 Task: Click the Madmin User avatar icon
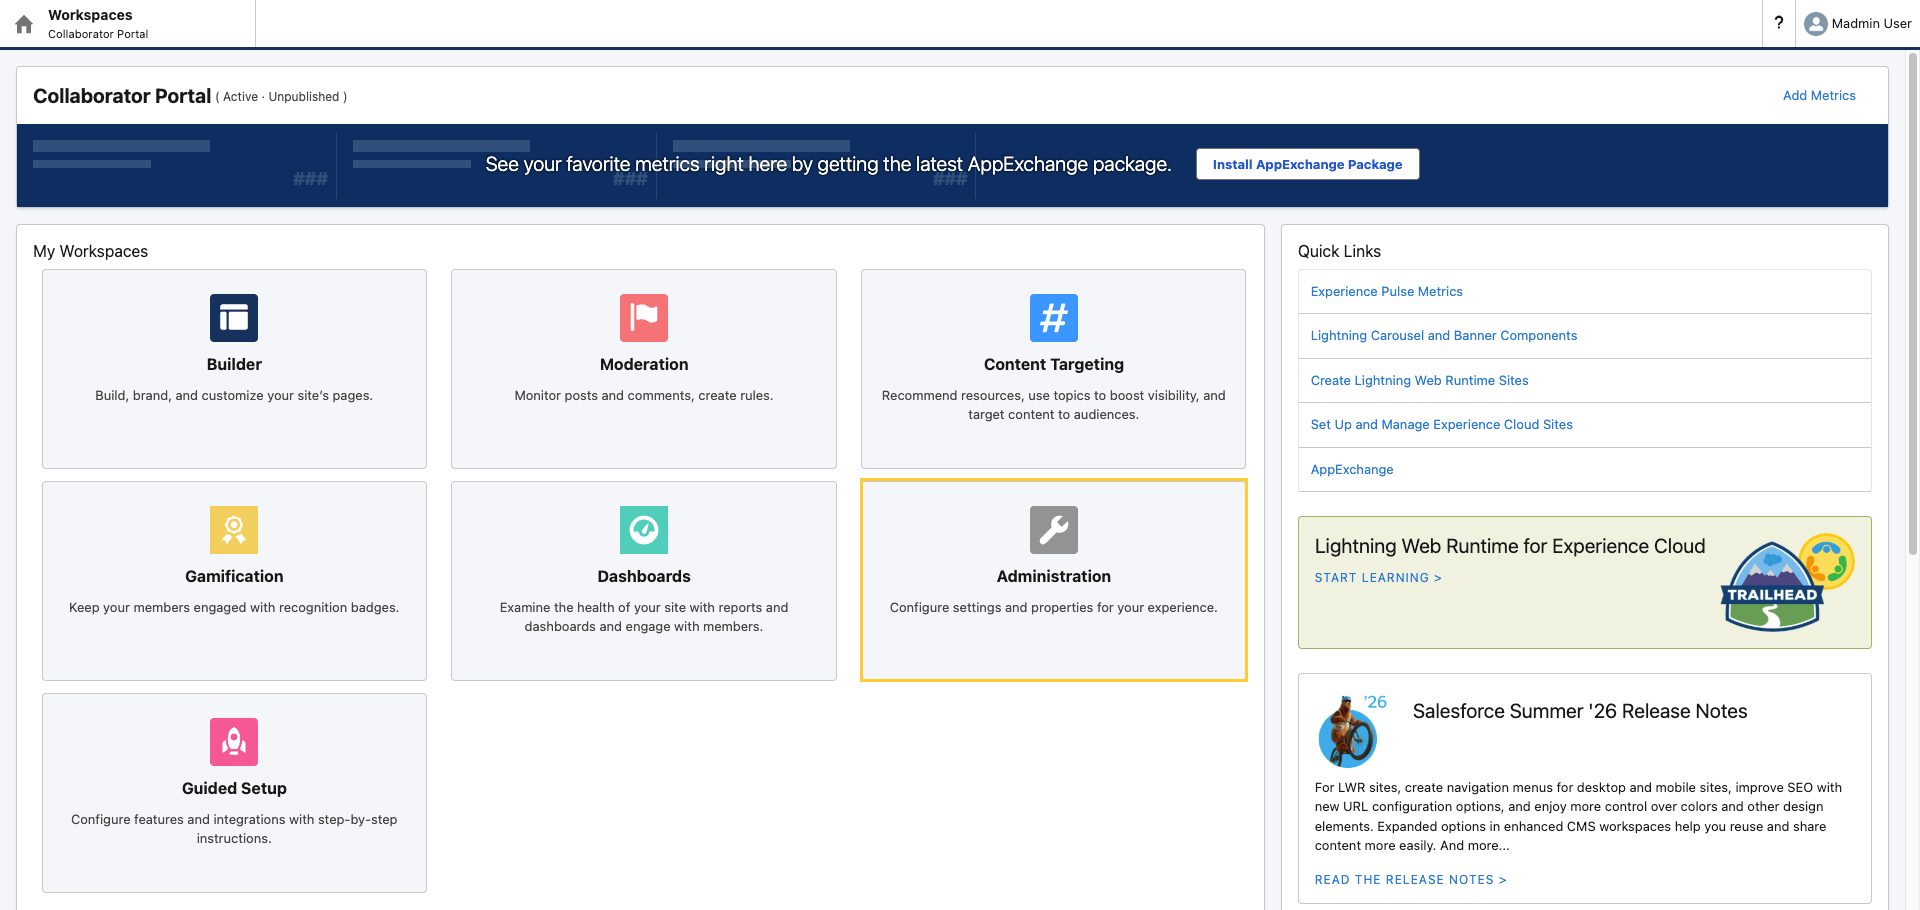point(1816,24)
